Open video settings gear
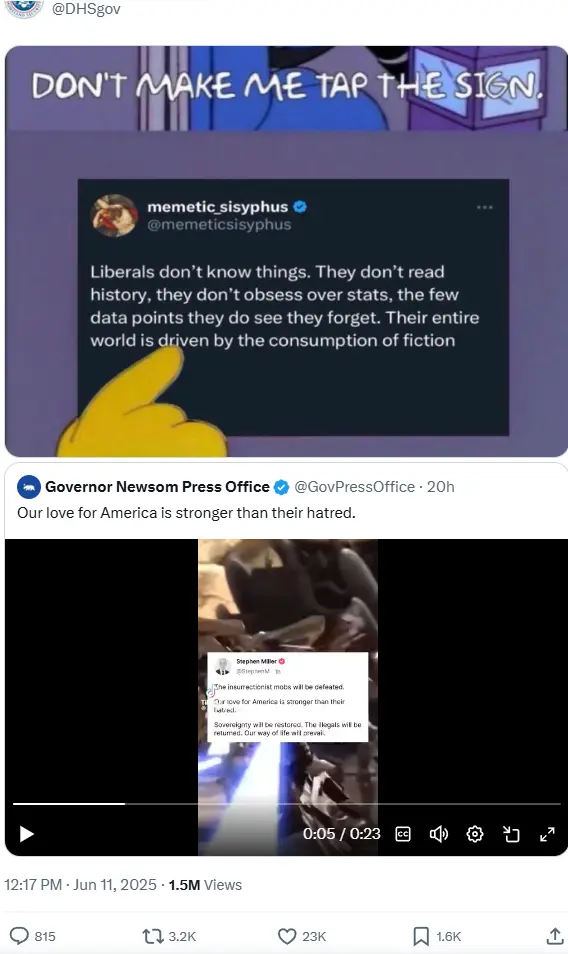 [x=475, y=834]
